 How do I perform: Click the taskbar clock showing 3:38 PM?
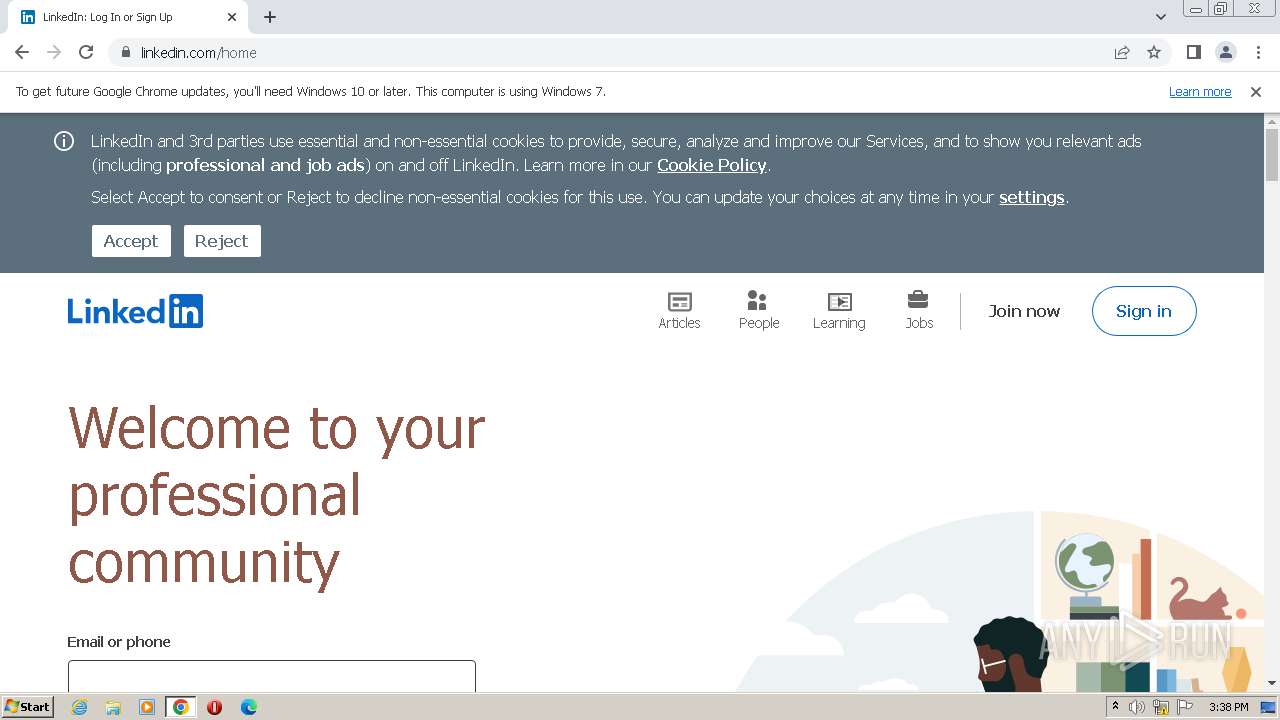coord(1228,707)
